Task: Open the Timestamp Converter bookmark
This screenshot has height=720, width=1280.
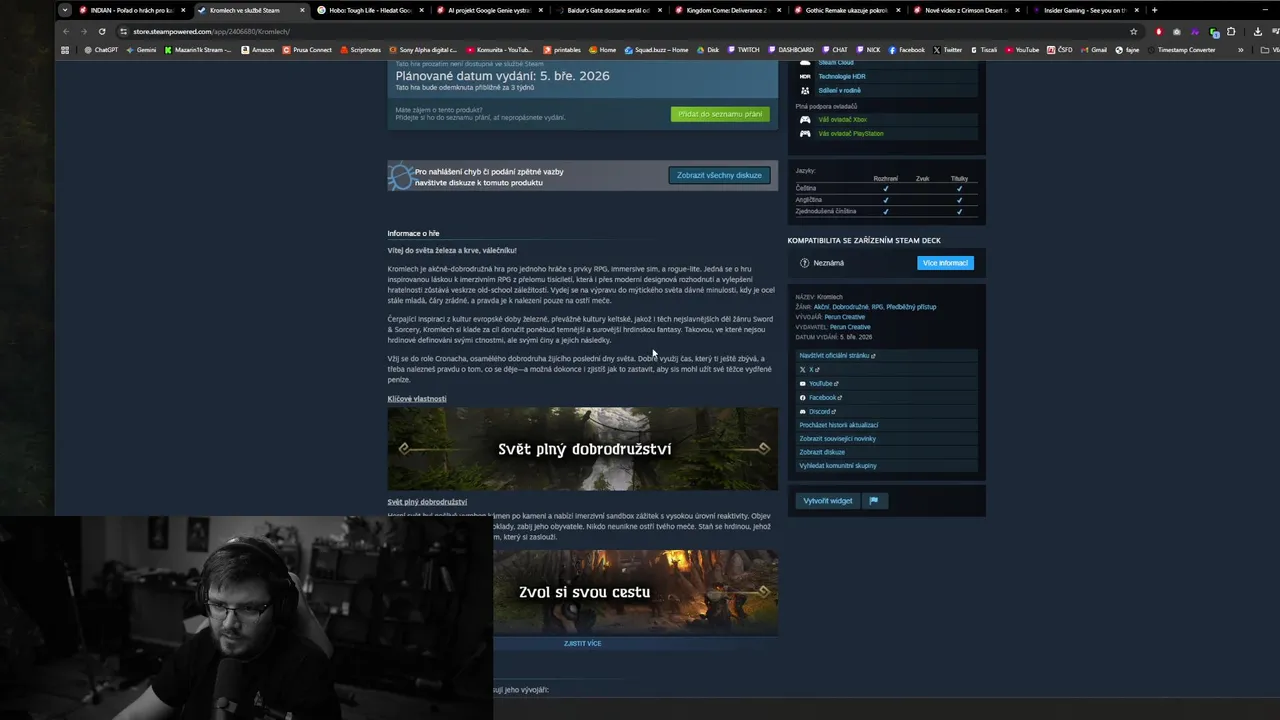Action: click(x=1181, y=50)
